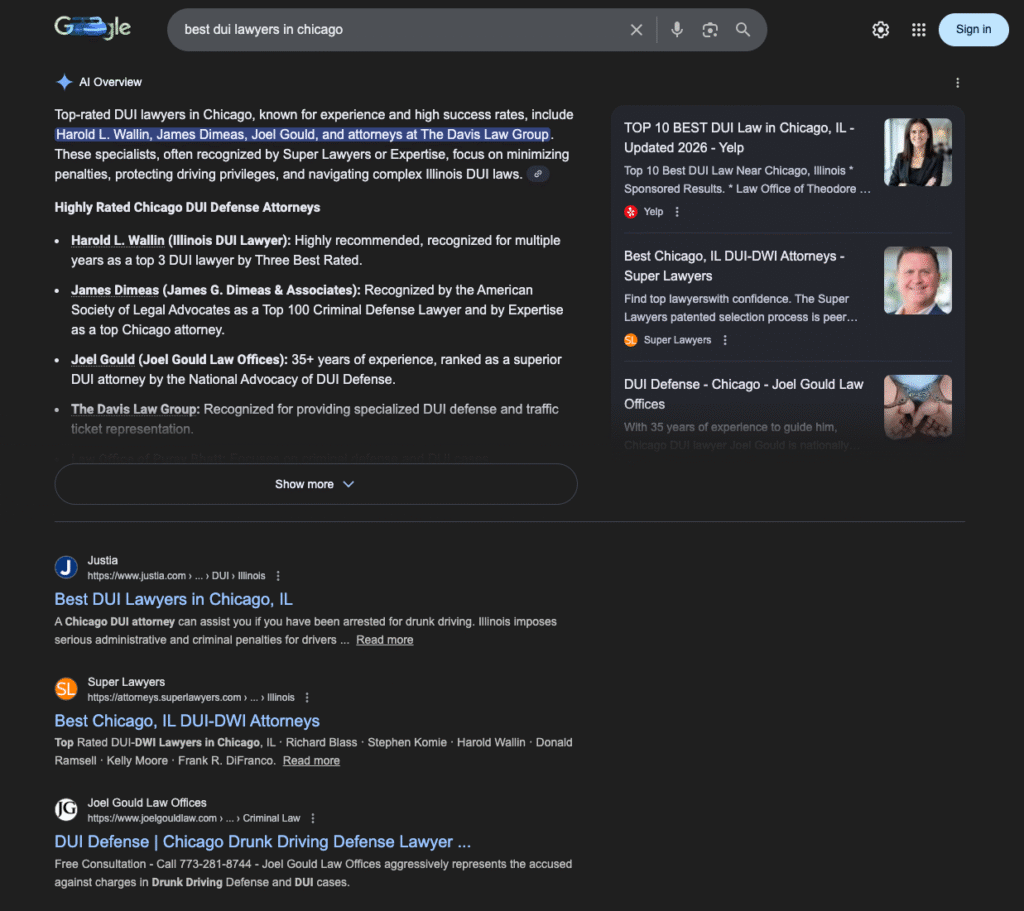Open Best DUI Lawyers in Chicago, IL link
Screen dimensions: 1024x911
point(173,599)
